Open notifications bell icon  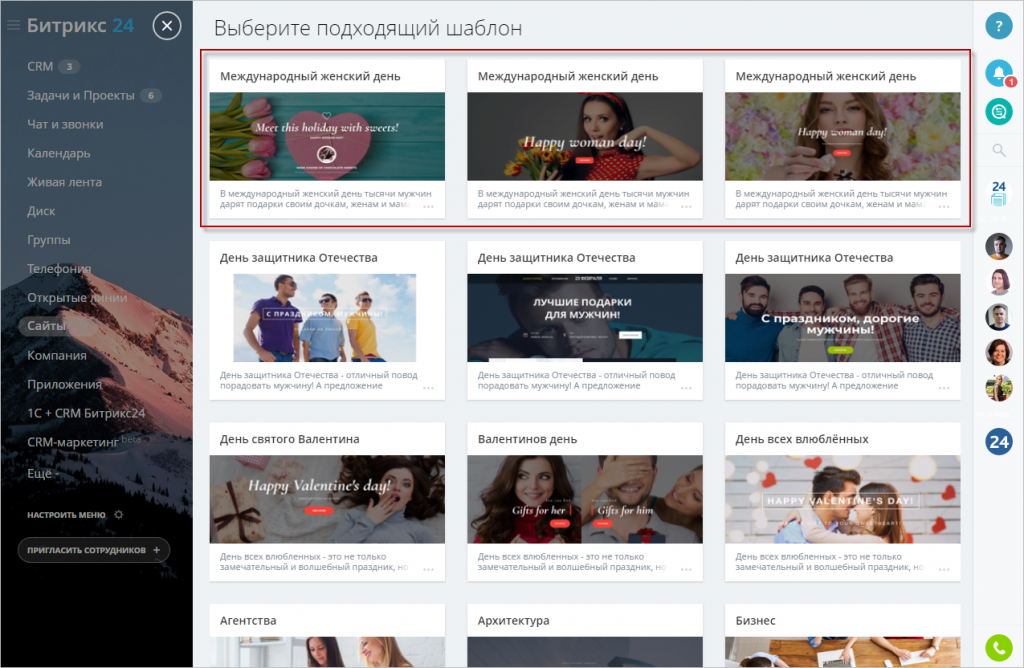coord(999,72)
